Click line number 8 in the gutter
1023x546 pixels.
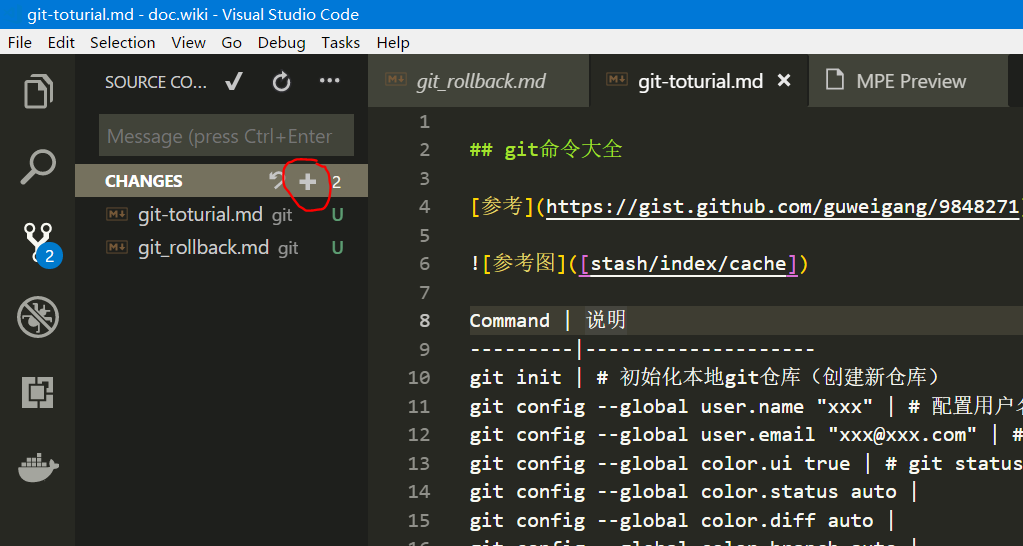coord(424,320)
